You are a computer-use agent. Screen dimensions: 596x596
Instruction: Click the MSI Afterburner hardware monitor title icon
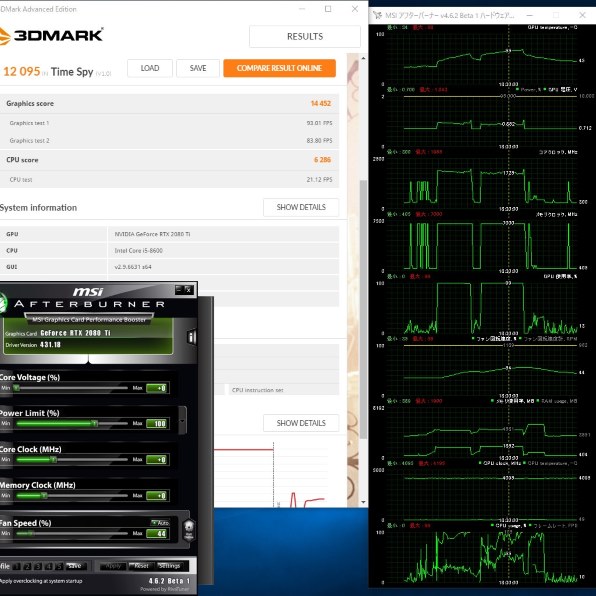coord(377,15)
